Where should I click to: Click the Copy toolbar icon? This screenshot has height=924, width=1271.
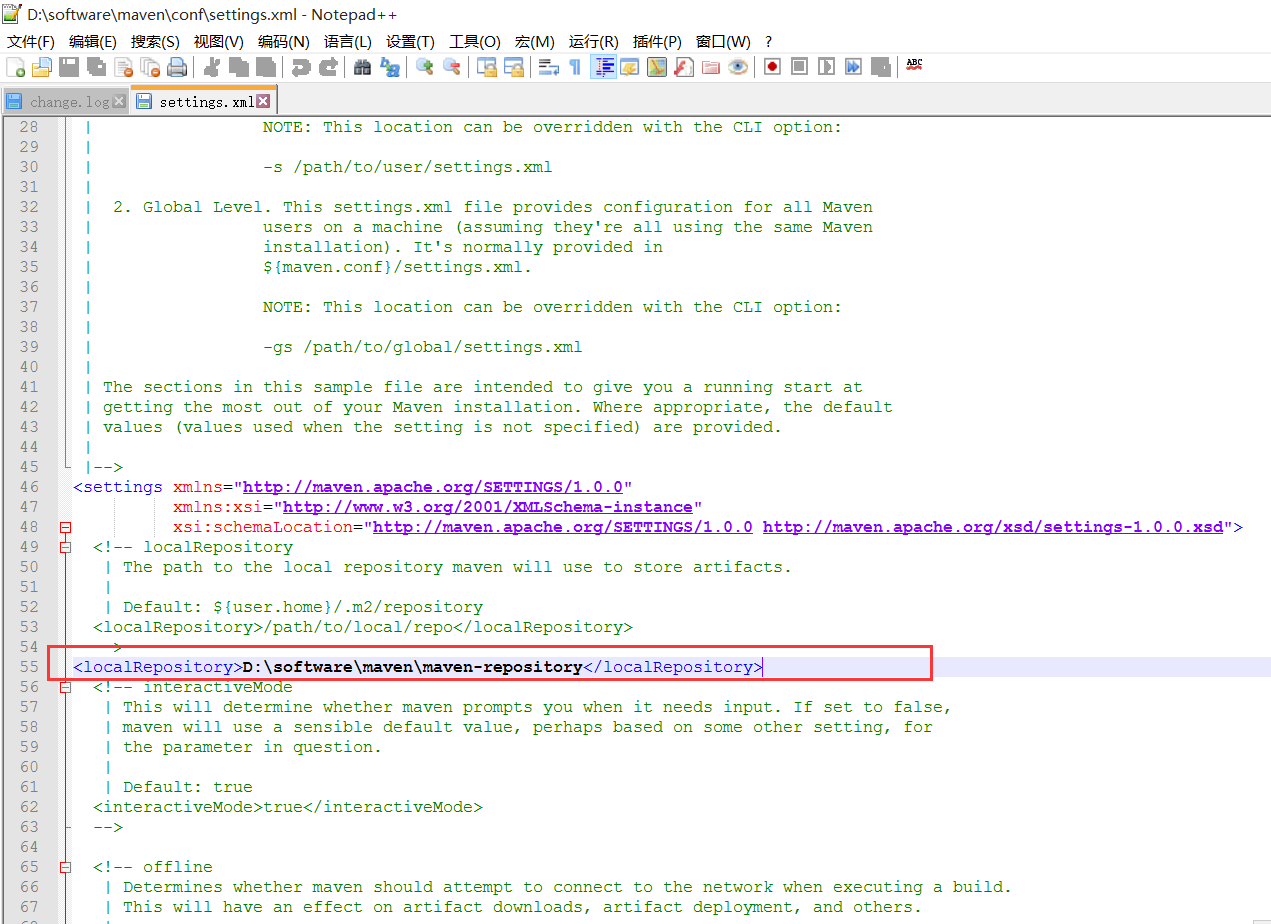coord(239,67)
